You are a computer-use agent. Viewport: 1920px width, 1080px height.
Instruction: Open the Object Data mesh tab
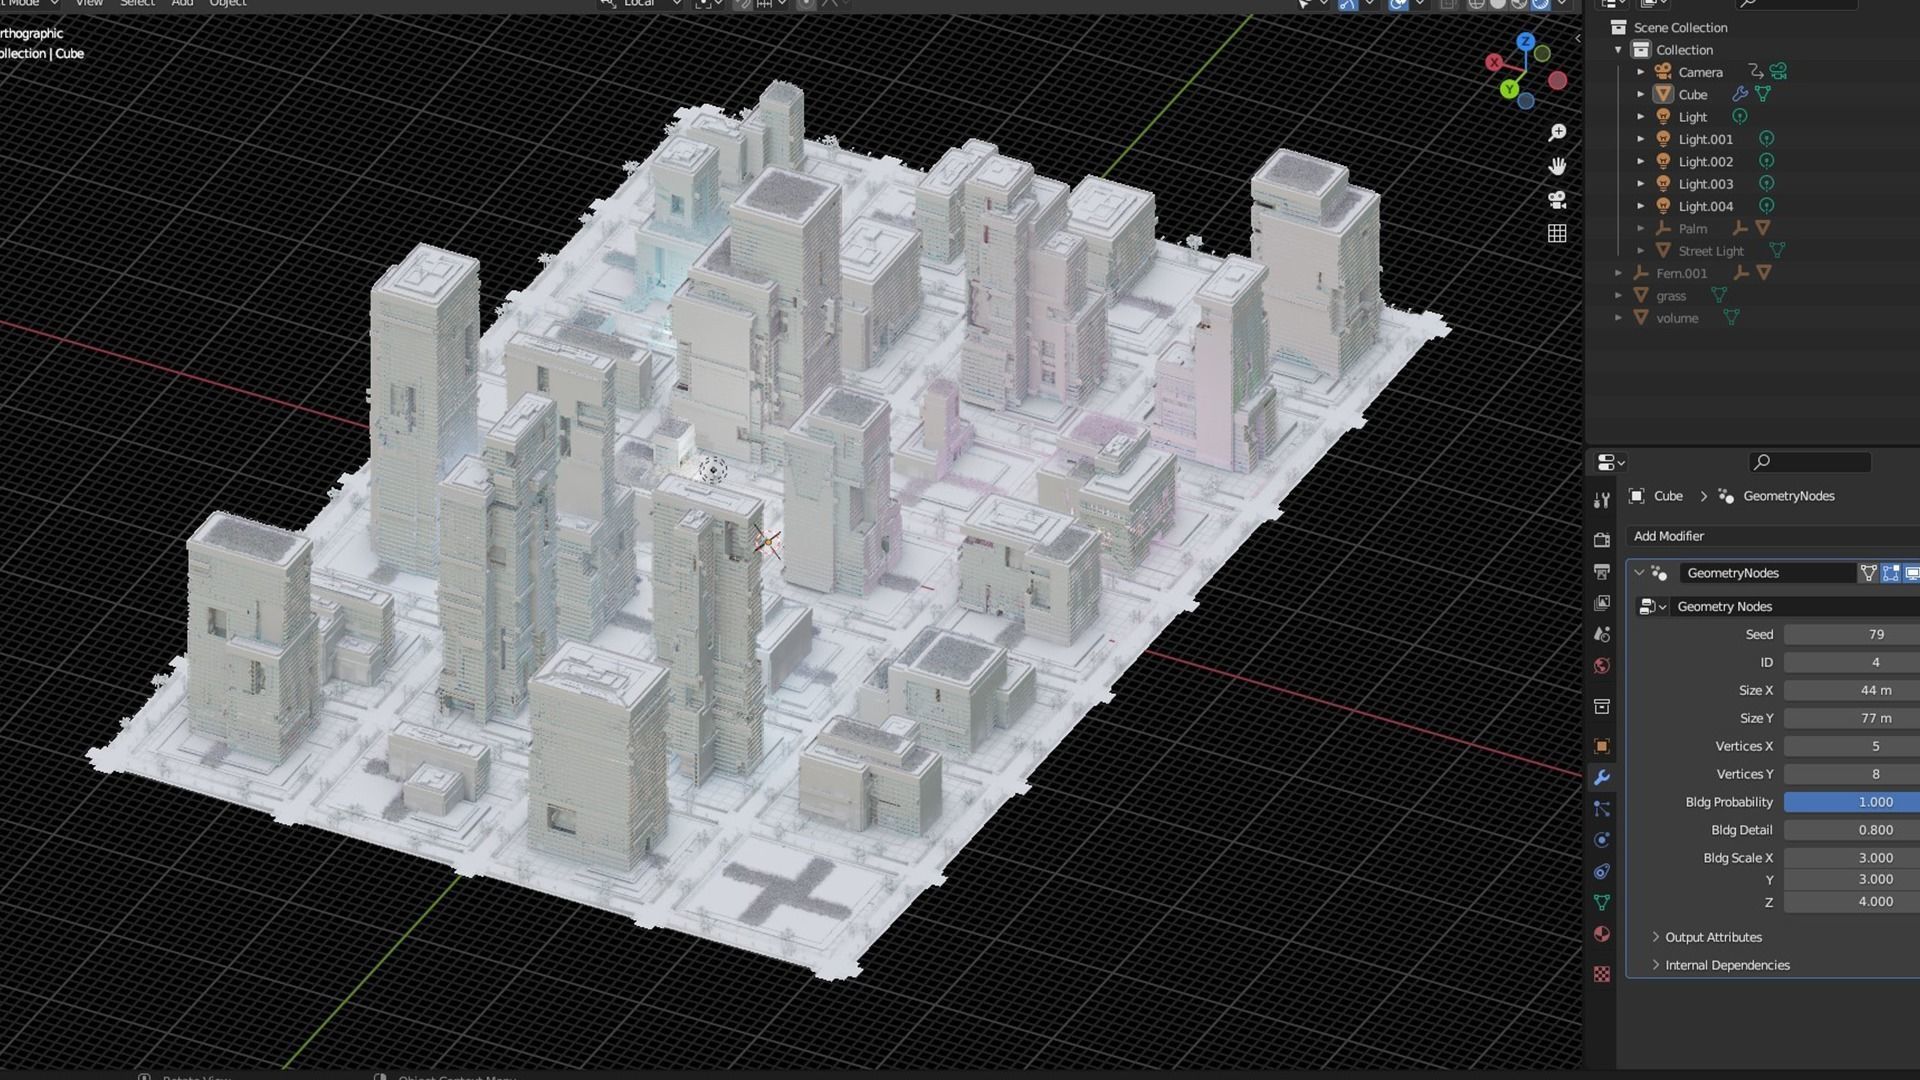[x=1602, y=902]
